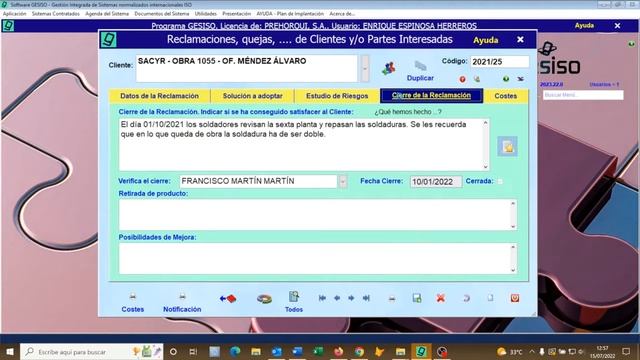Screen dimensions: 640x360
Task: Select Cierre de la Reclamación tab
Action: pos(431,96)
